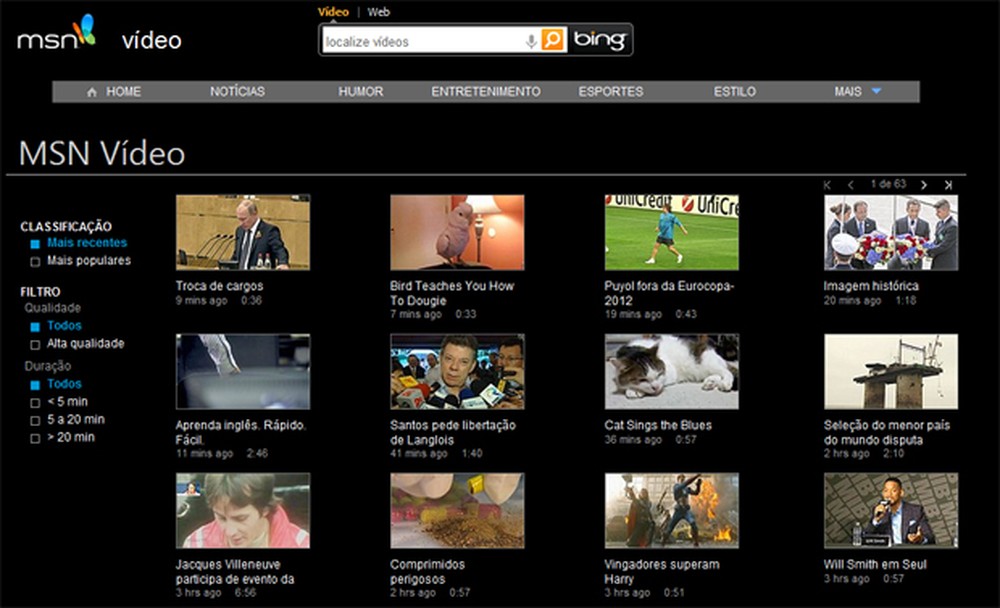Advance to the next video page
This screenshot has width=1000, height=608.
tap(925, 186)
